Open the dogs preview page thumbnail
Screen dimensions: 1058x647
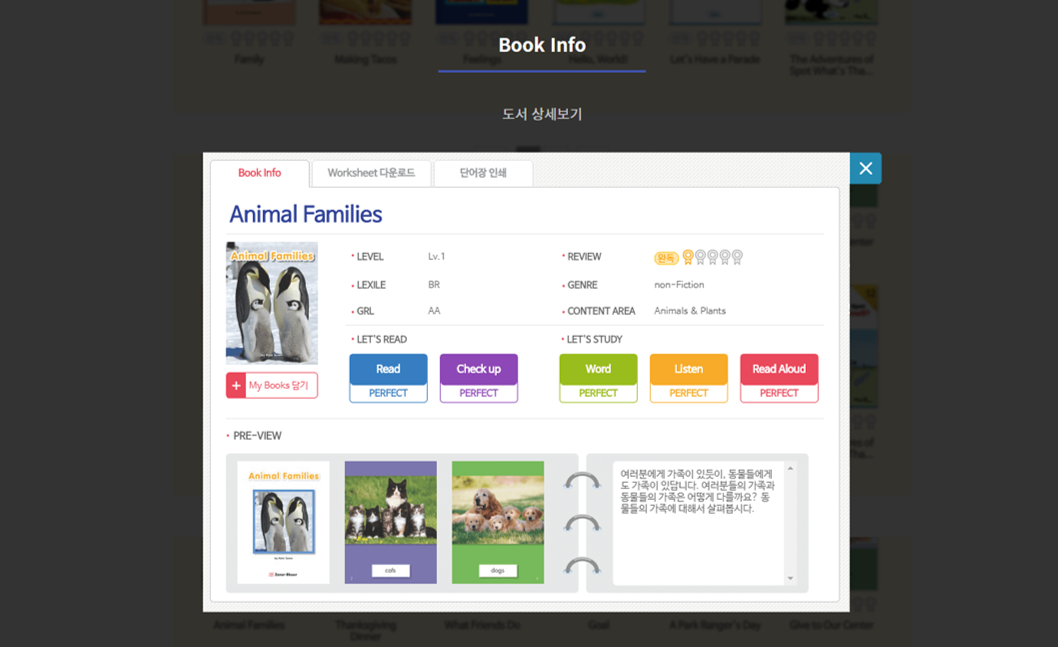[x=498, y=522]
